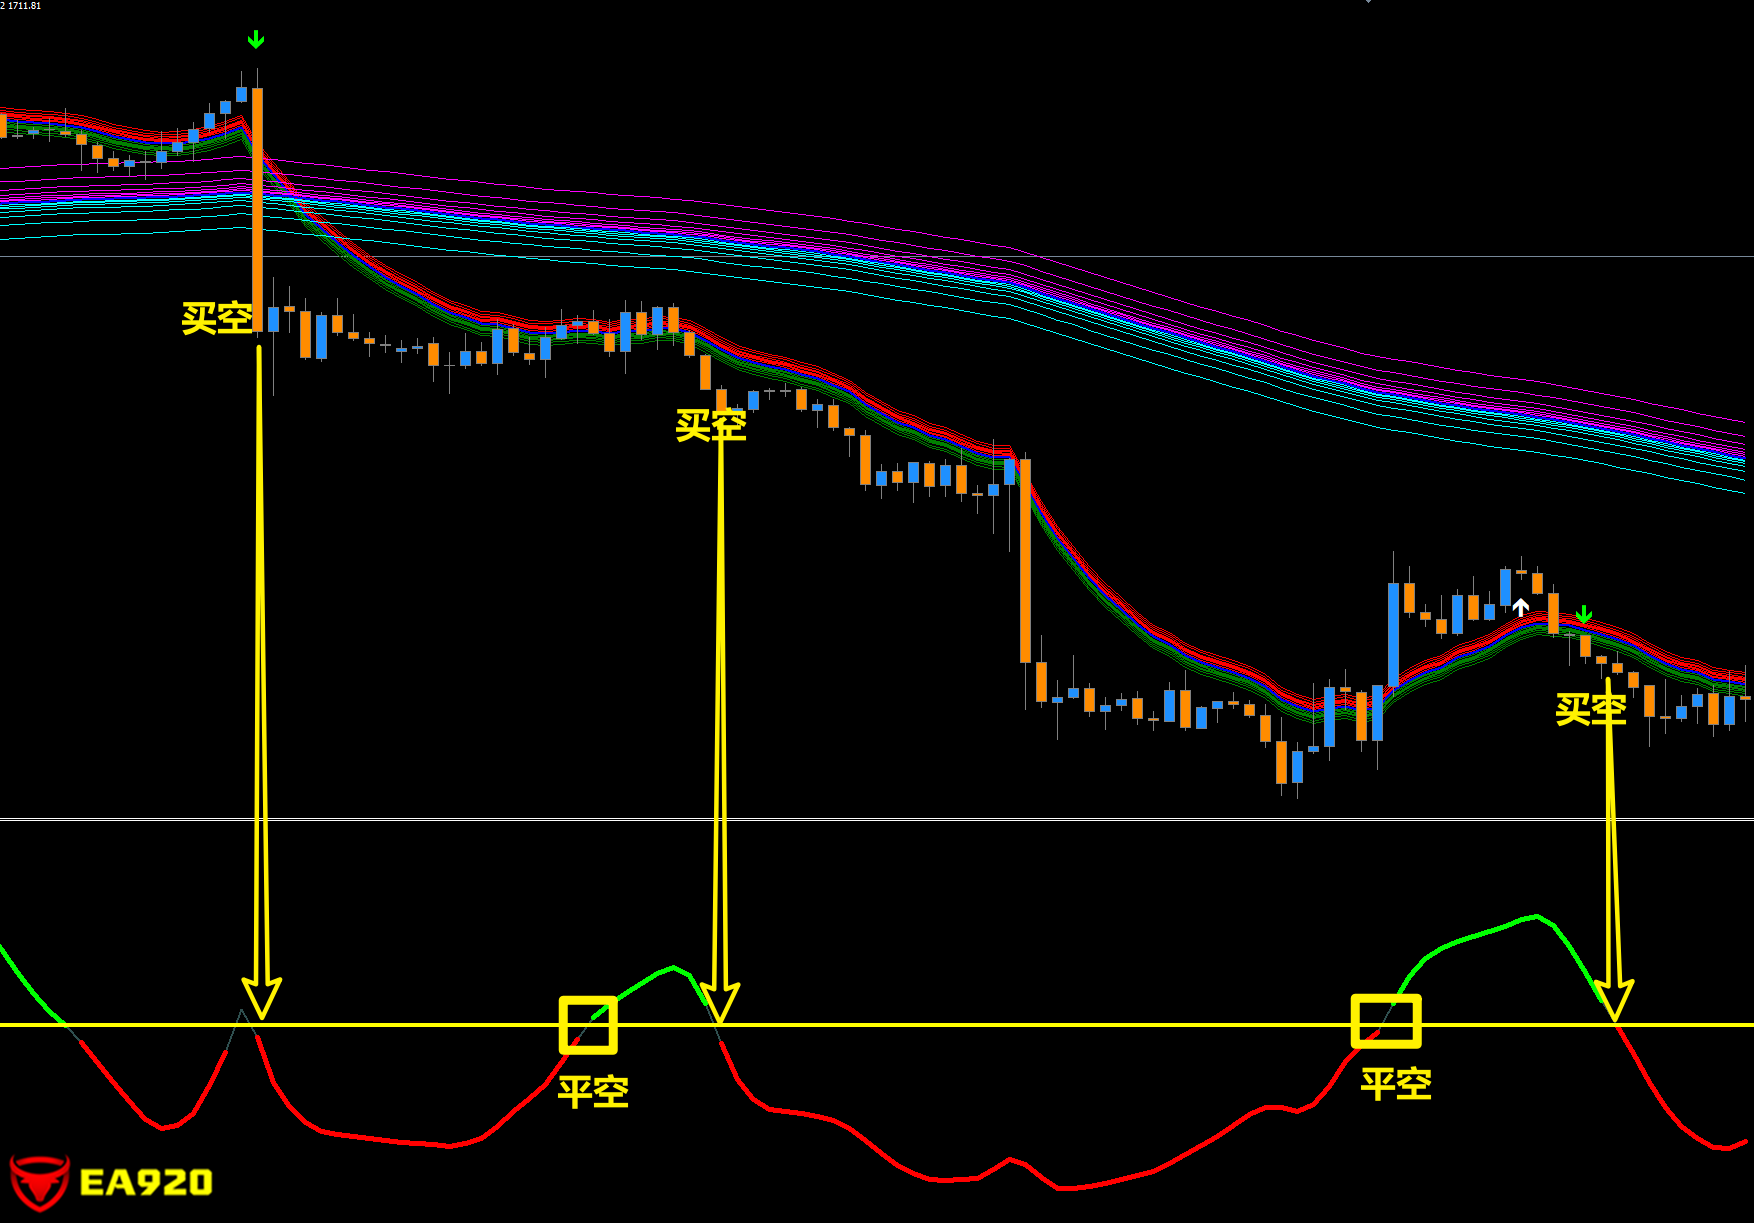Select the tall blue candle before white arrow
The image size is (1754, 1223).
click(1393, 634)
